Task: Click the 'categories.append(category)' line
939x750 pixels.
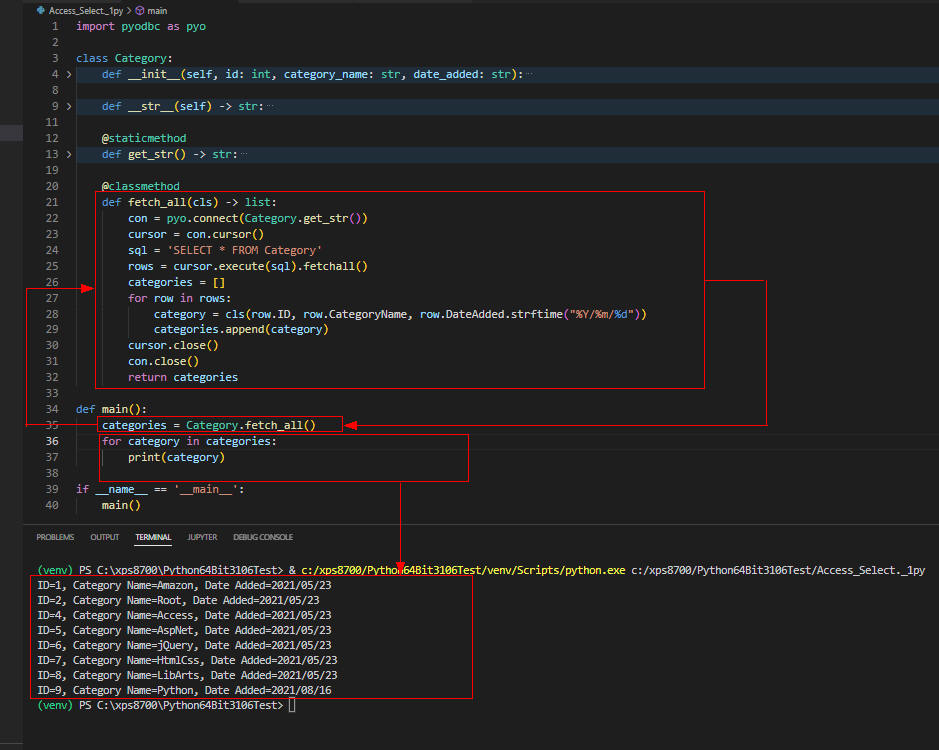Action: point(241,329)
